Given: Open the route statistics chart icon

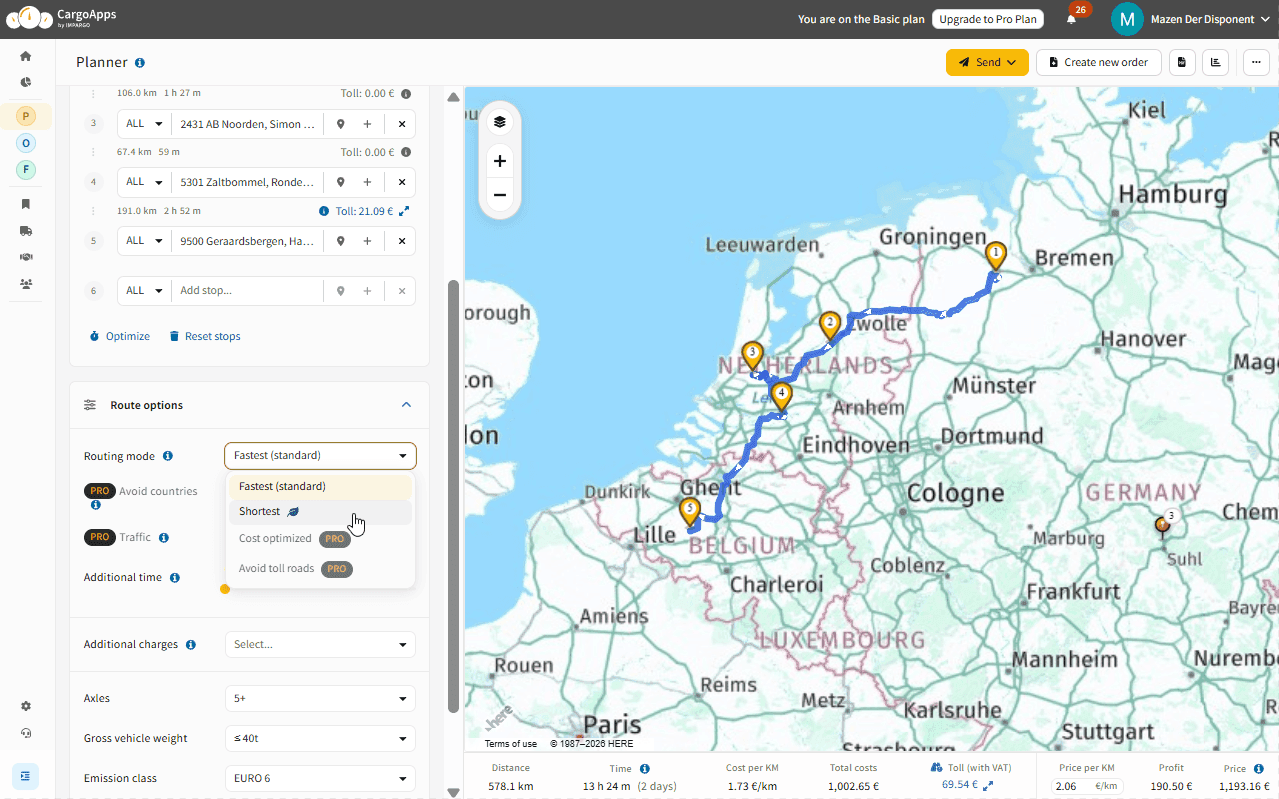Looking at the screenshot, I should pos(1216,62).
